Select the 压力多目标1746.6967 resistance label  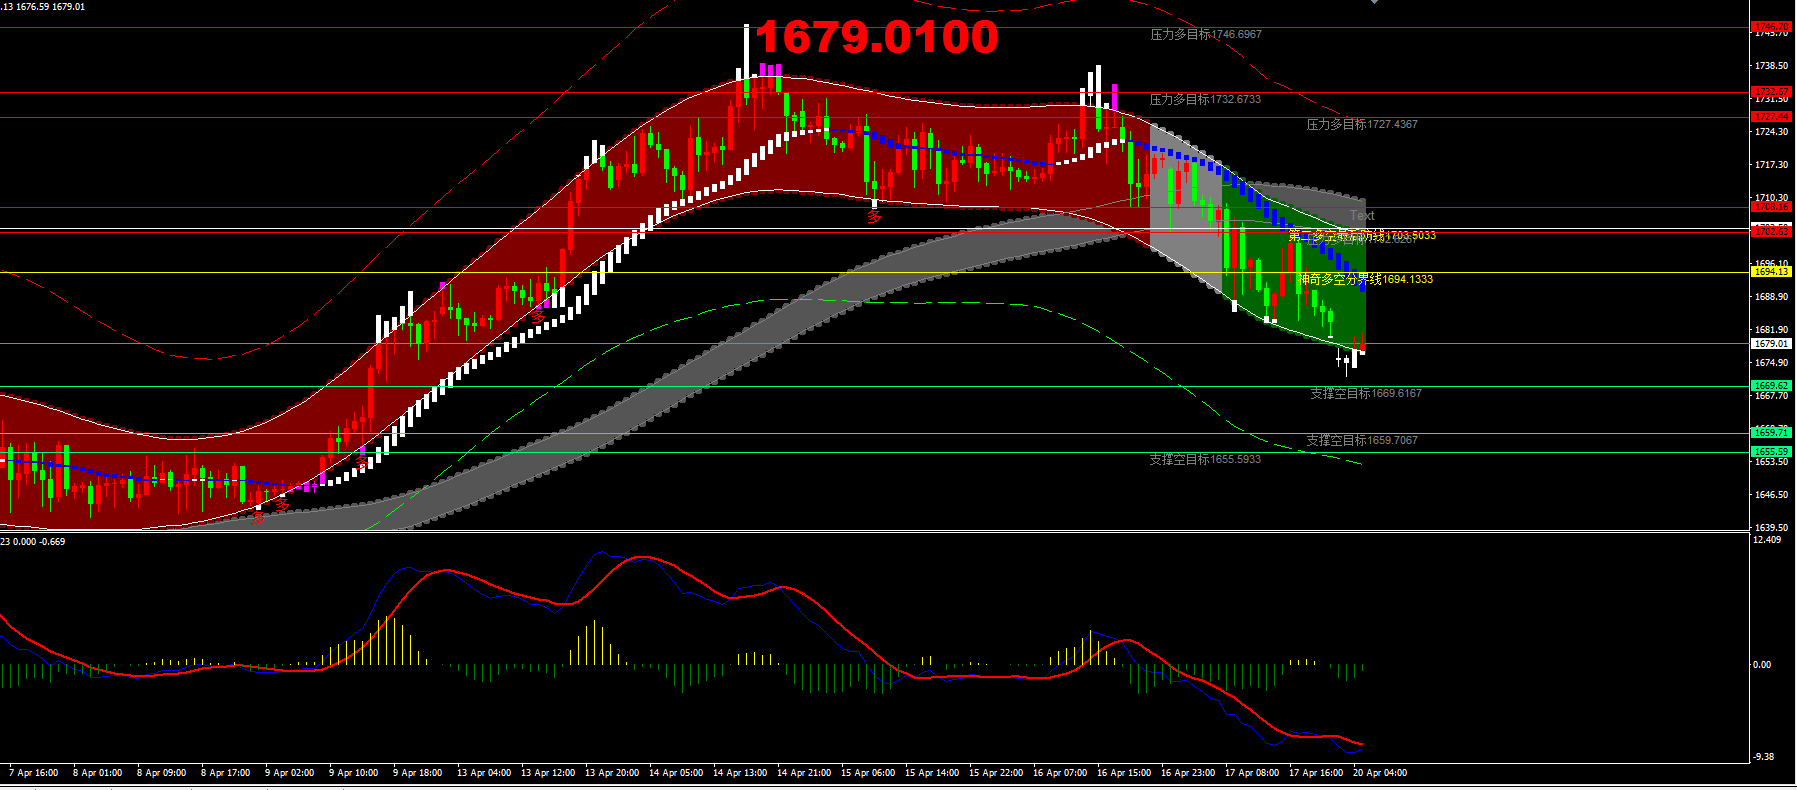tap(1205, 34)
